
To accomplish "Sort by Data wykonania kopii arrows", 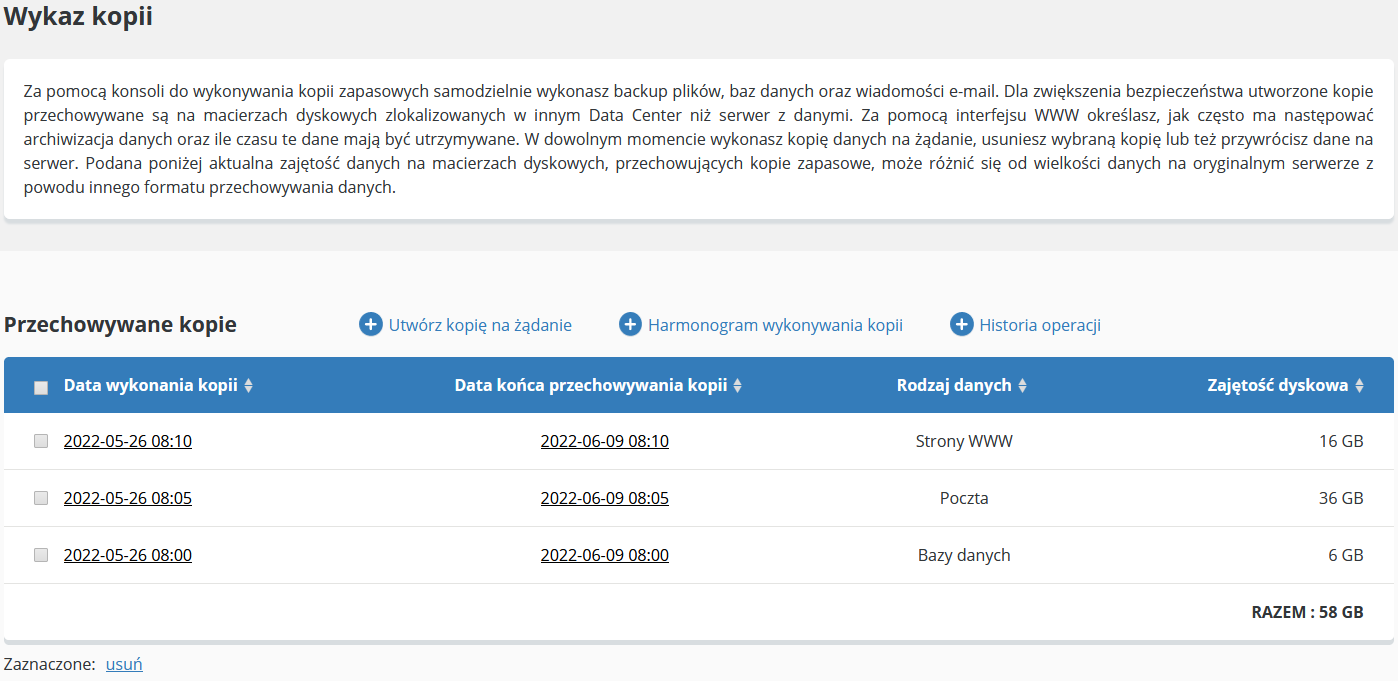I will click(x=249, y=386).
